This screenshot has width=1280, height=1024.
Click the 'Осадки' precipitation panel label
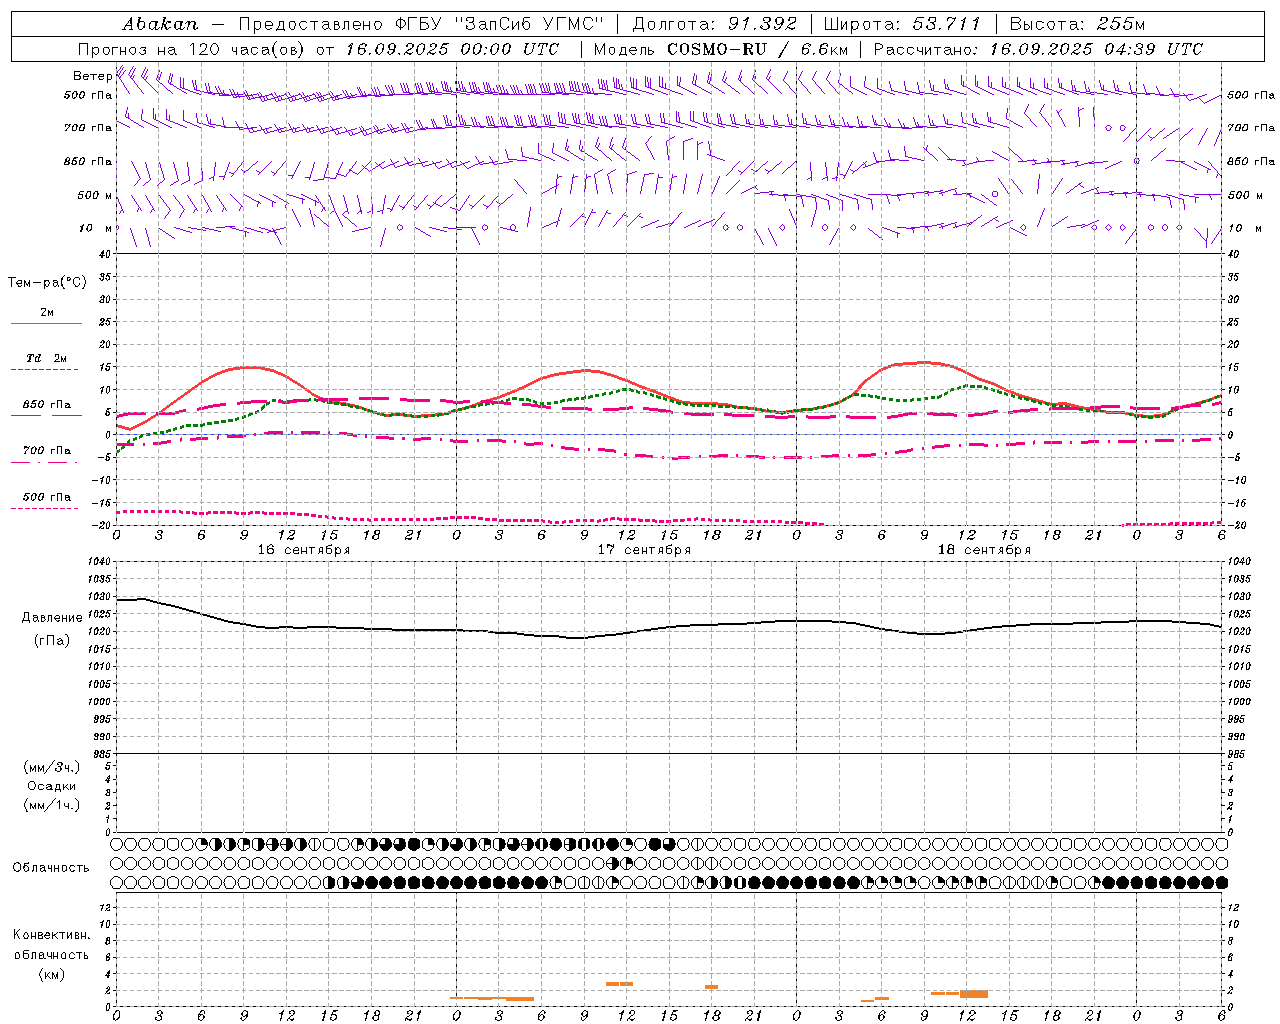pos(52,786)
